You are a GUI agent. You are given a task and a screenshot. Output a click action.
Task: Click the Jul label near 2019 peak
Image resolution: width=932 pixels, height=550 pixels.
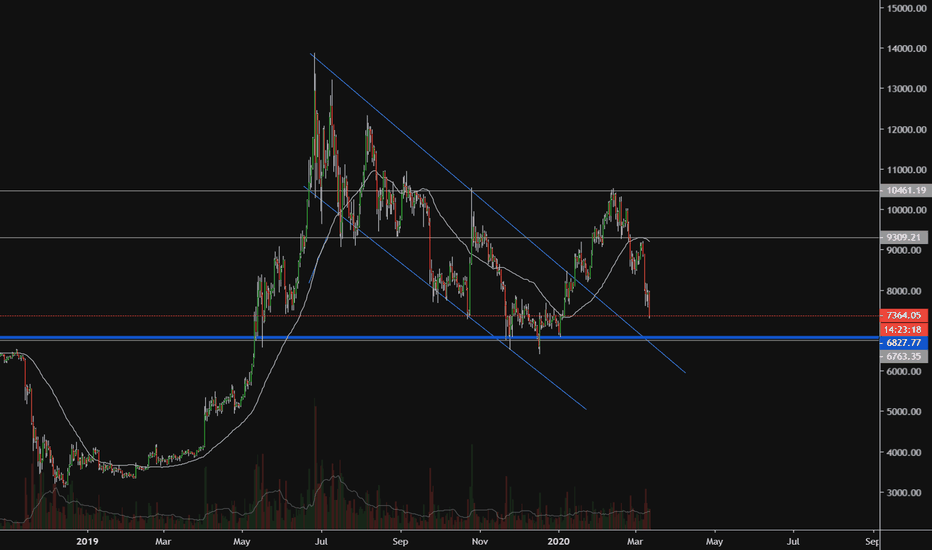point(322,542)
